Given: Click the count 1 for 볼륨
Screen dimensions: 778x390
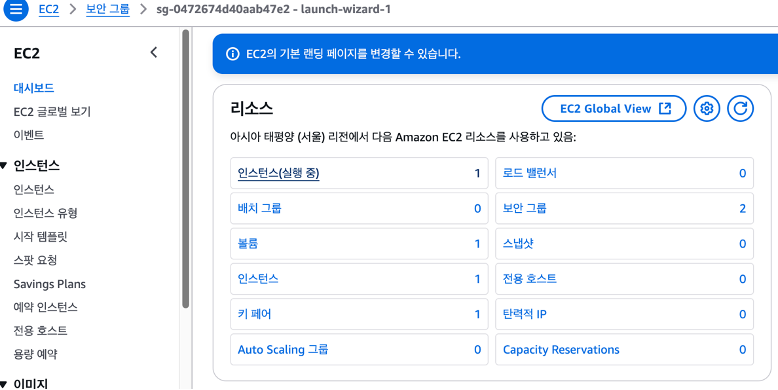Looking at the screenshot, I should [x=477, y=244].
